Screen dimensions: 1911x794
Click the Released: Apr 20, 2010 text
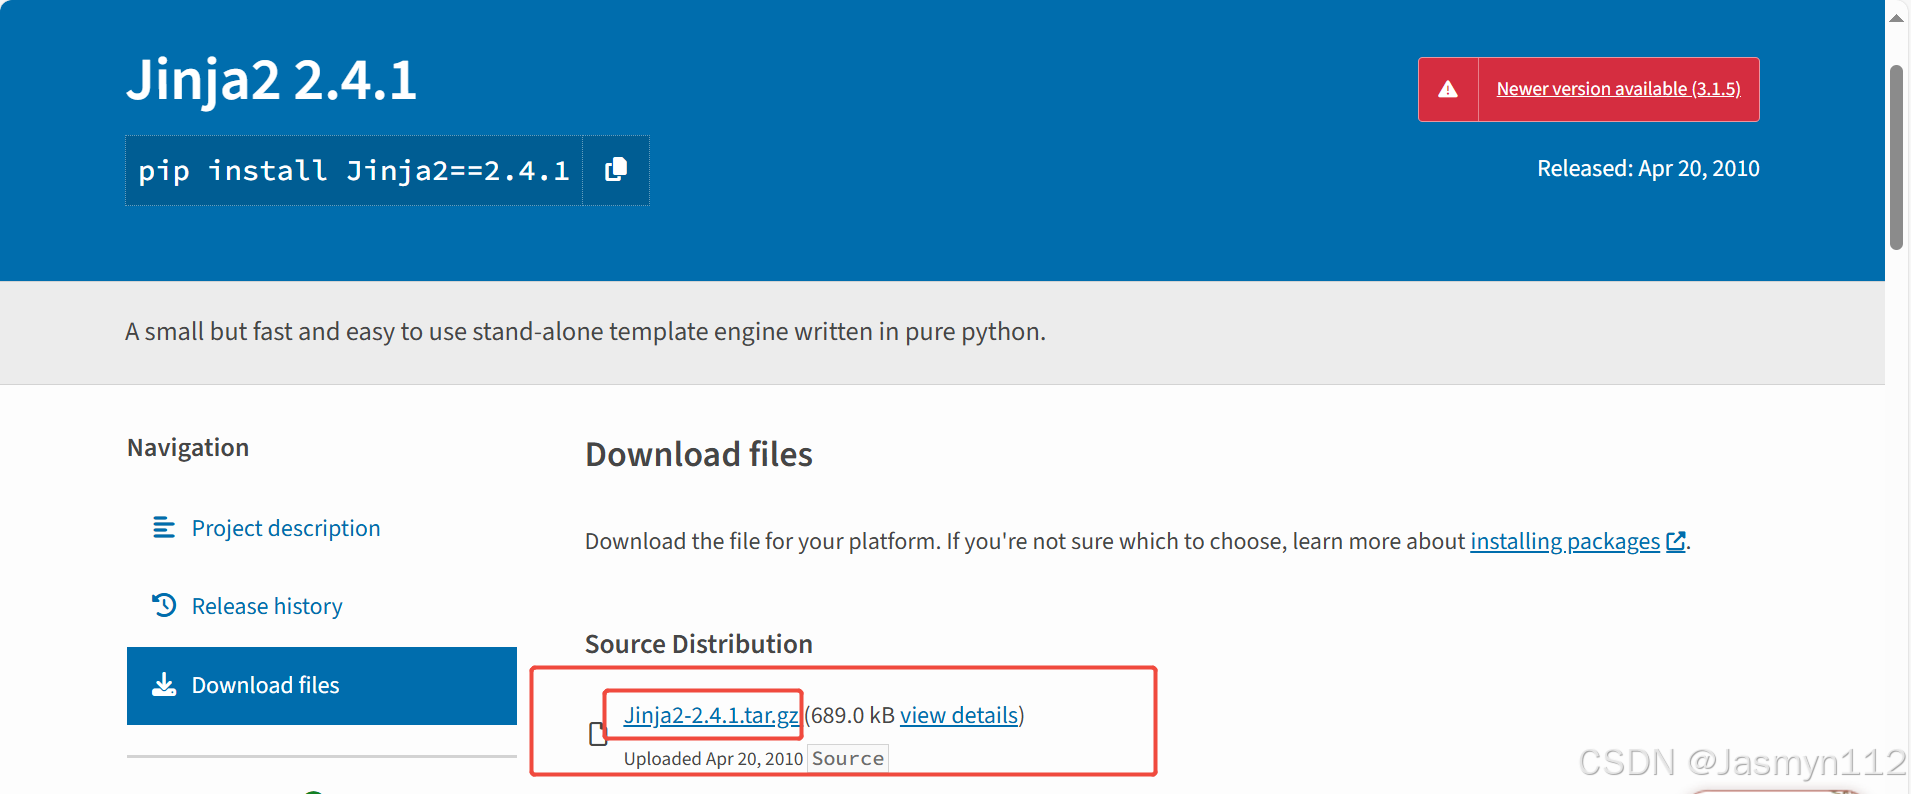(x=1648, y=168)
